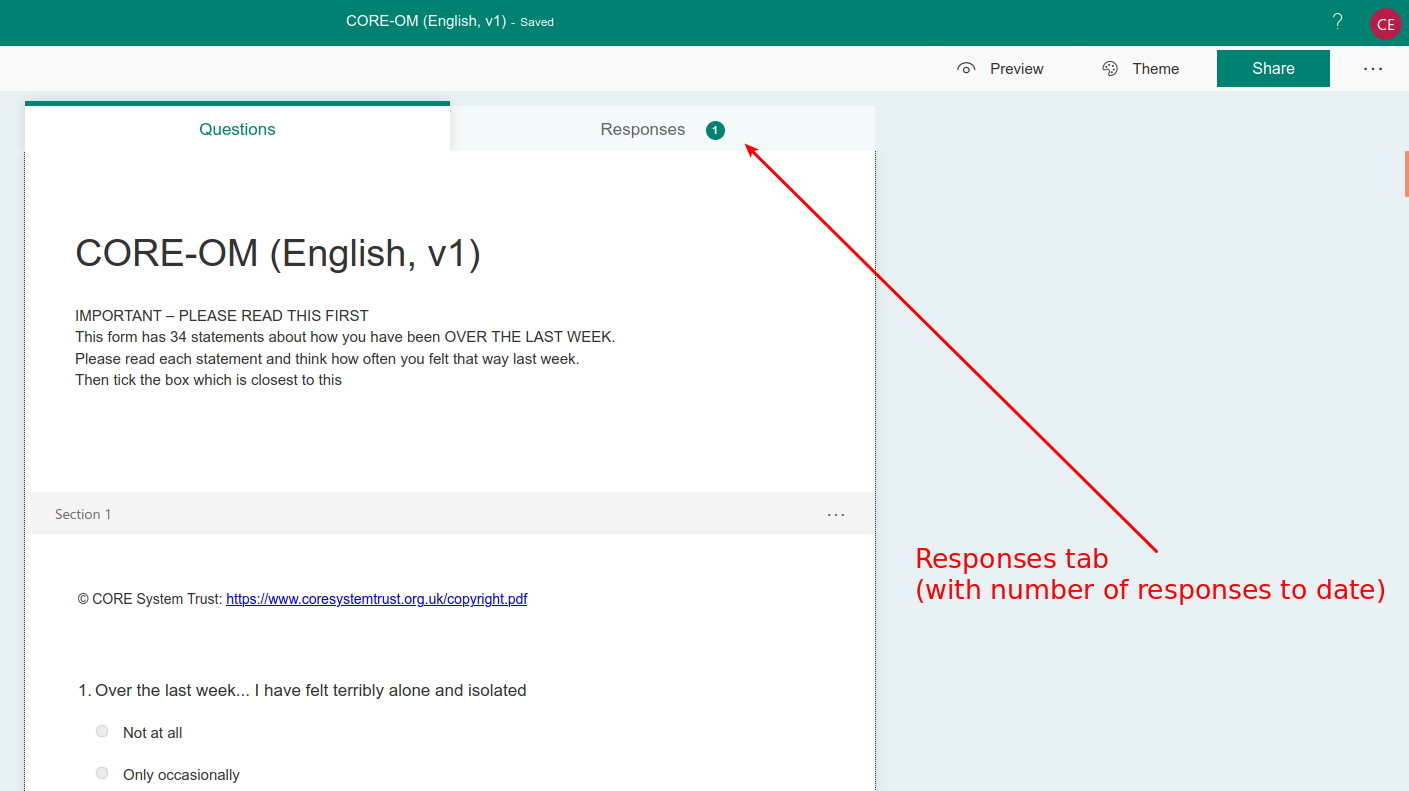
Task: Open the Theme customization panel
Action: pyautogui.click(x=1141, y=68)
